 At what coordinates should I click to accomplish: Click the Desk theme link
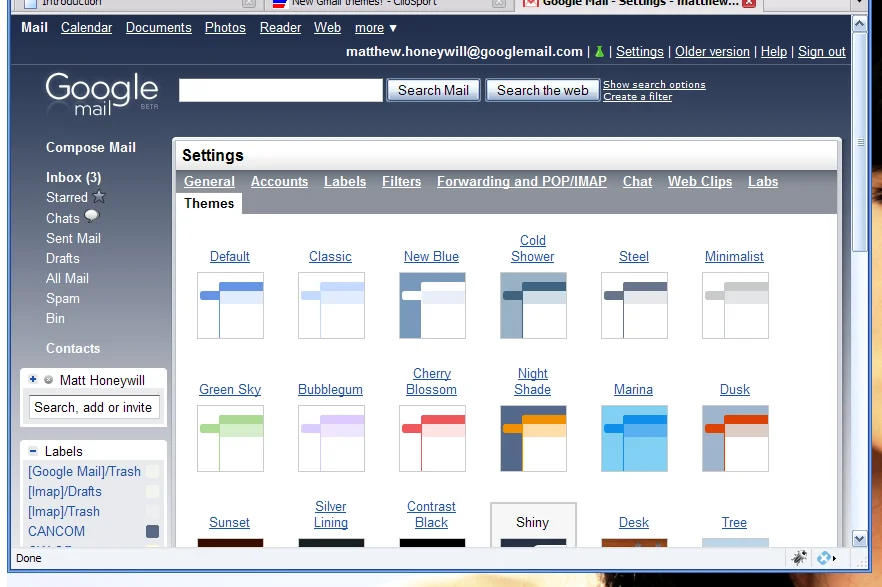pyautogui.click(x=634, y=523)
